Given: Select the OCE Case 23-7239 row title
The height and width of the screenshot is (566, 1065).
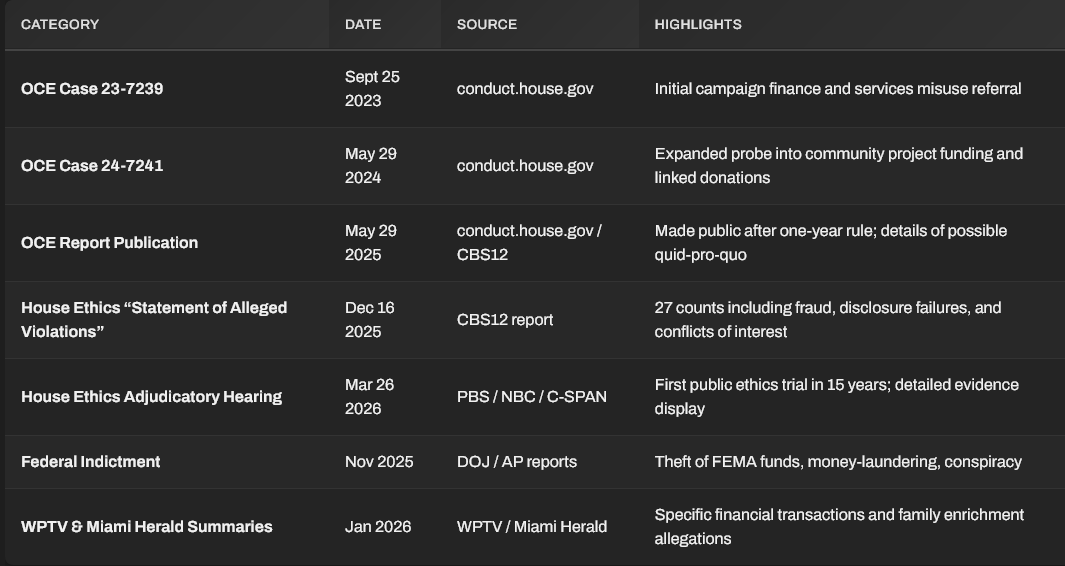Looking at the screenshot, I should coord(92,89).
